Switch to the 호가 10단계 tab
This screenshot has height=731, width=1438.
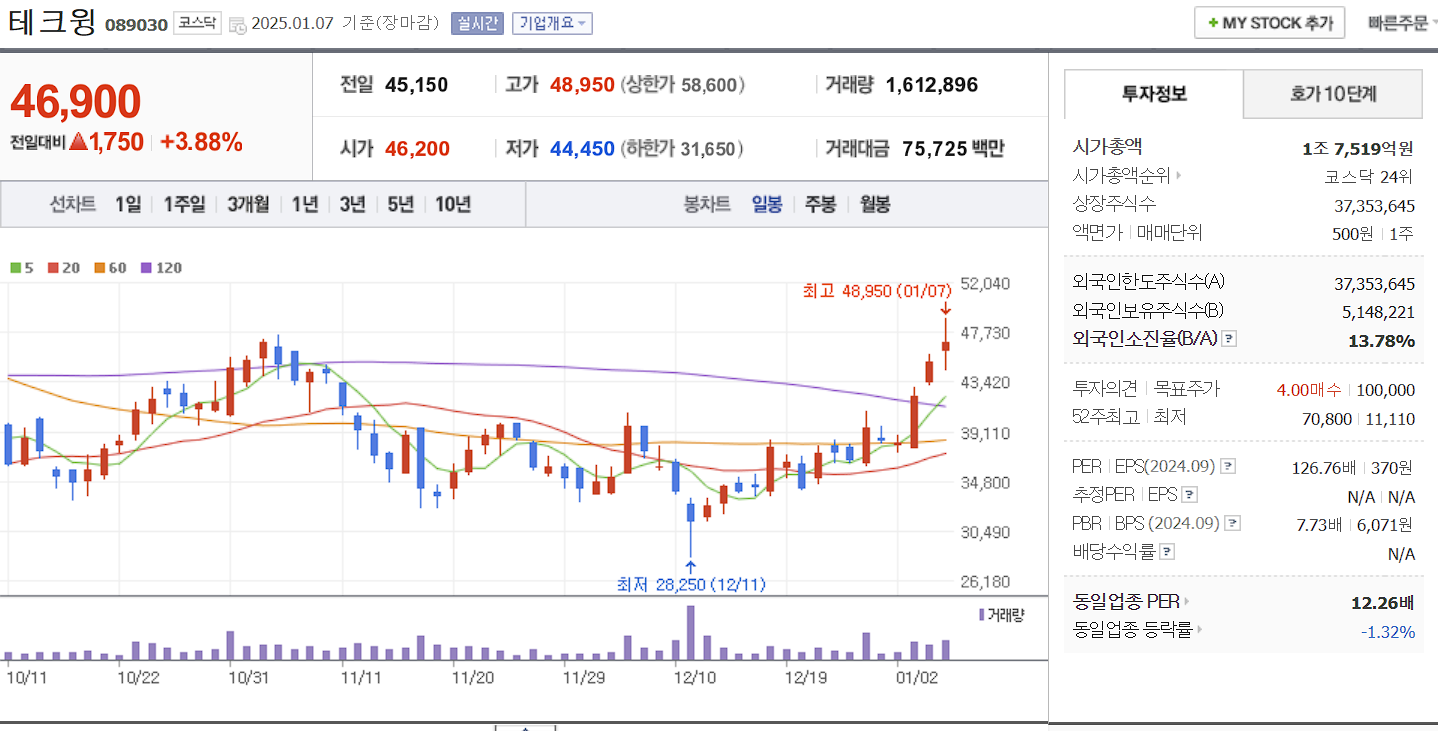pos(1333,94)
